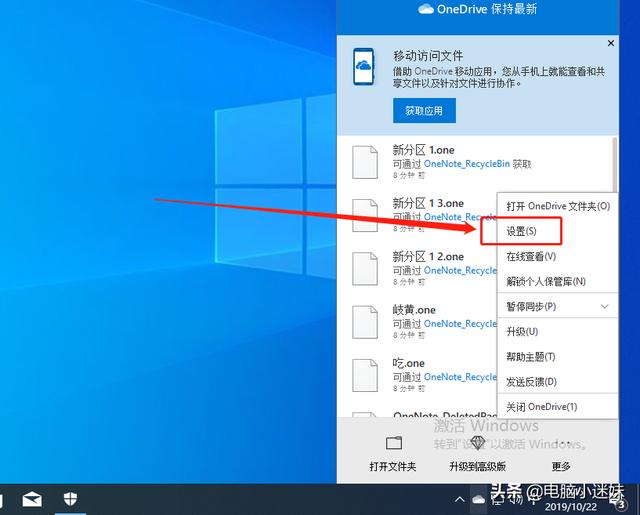
Task: Click file icon for 新分区 1 2.one
Action: tap(365, 269)
